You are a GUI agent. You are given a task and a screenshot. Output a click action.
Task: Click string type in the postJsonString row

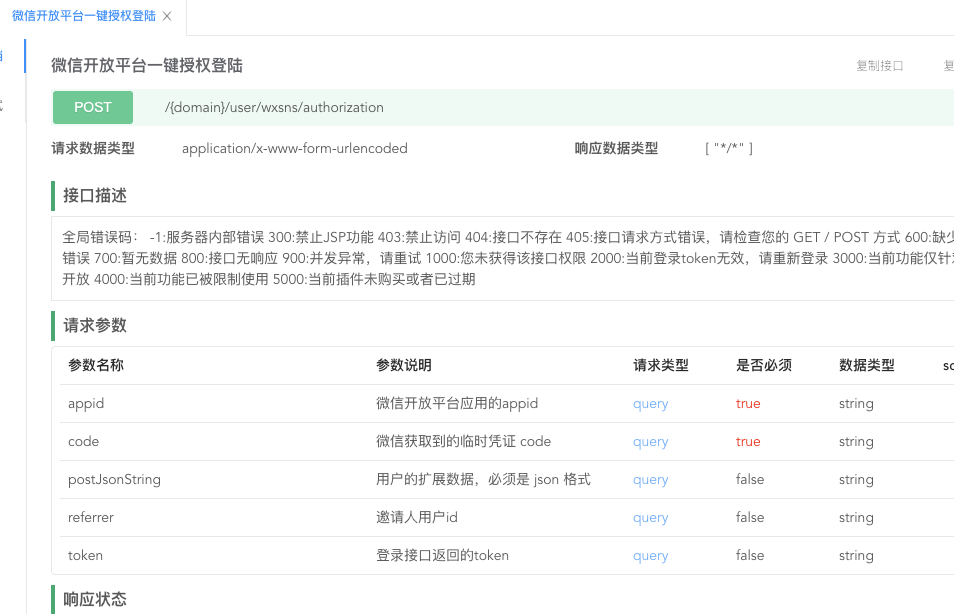856,480
